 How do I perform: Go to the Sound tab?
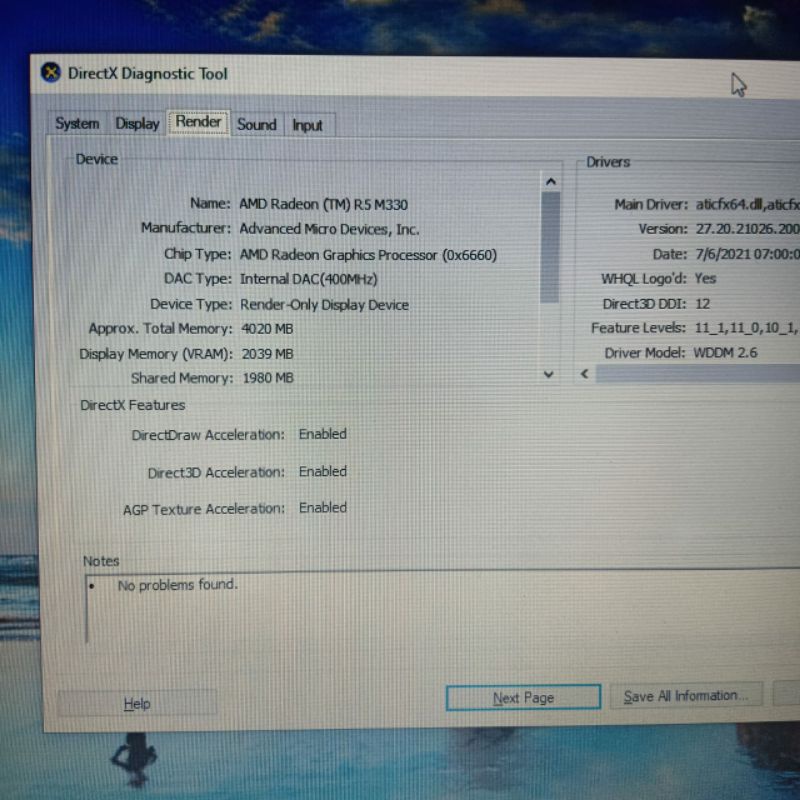click(x=256, y=125)
